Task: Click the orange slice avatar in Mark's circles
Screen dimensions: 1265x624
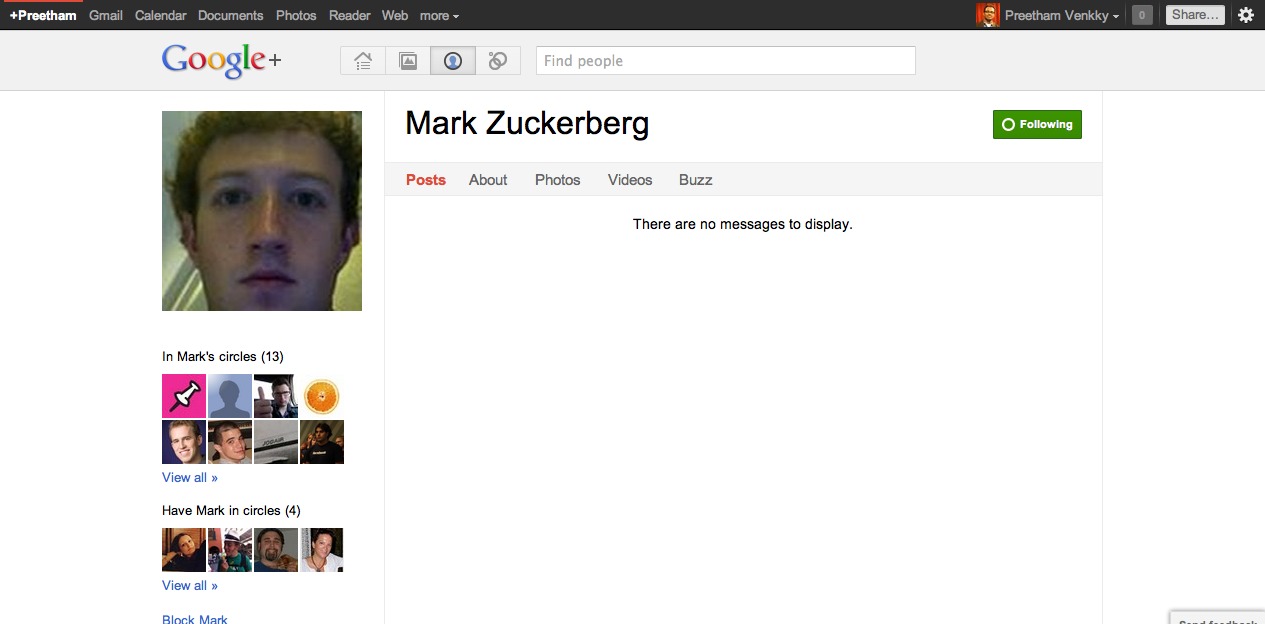Action: coord(322,396)
